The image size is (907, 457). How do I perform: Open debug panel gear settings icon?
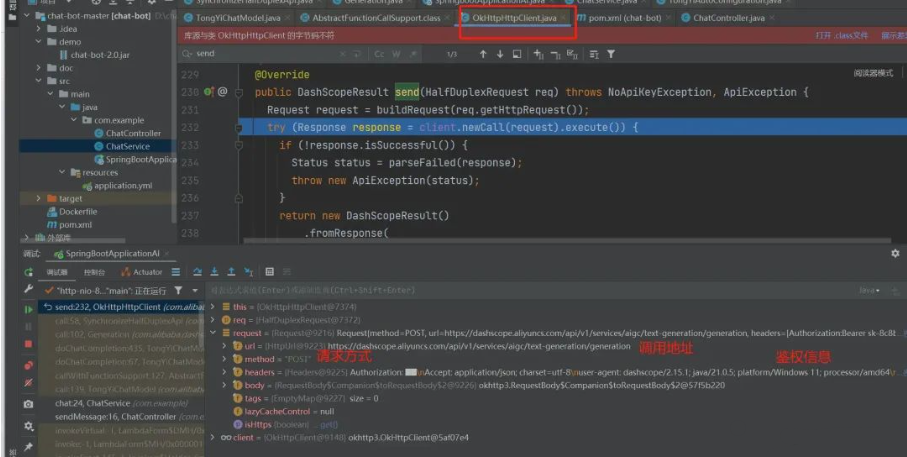point(28,426)
